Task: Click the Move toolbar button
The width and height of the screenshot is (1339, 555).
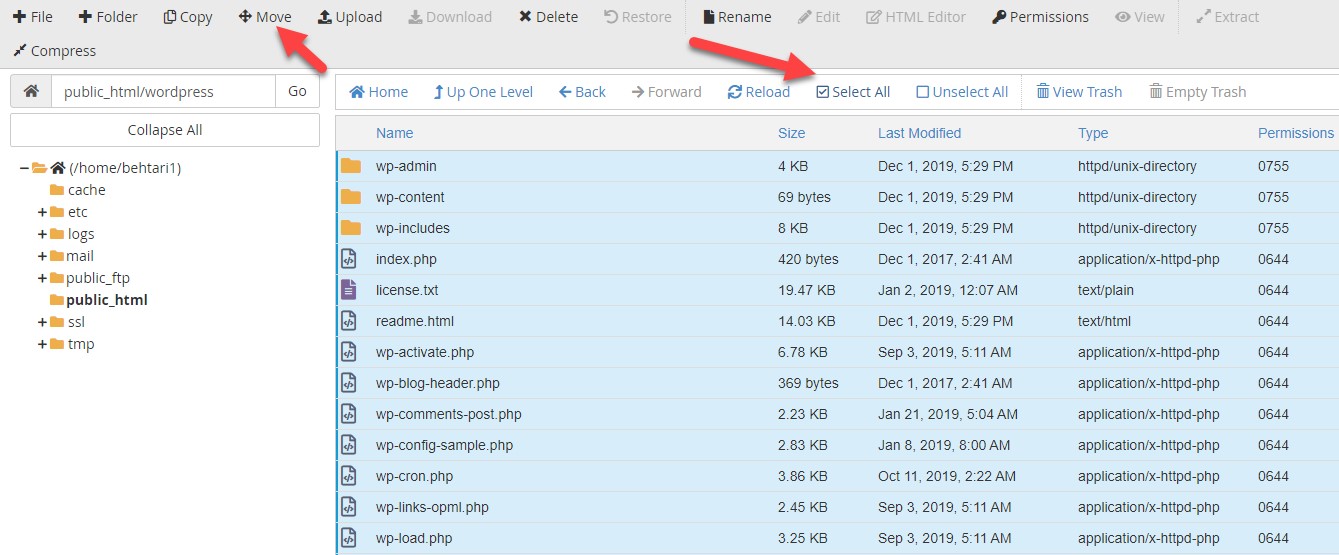Action: pos(265,17)
